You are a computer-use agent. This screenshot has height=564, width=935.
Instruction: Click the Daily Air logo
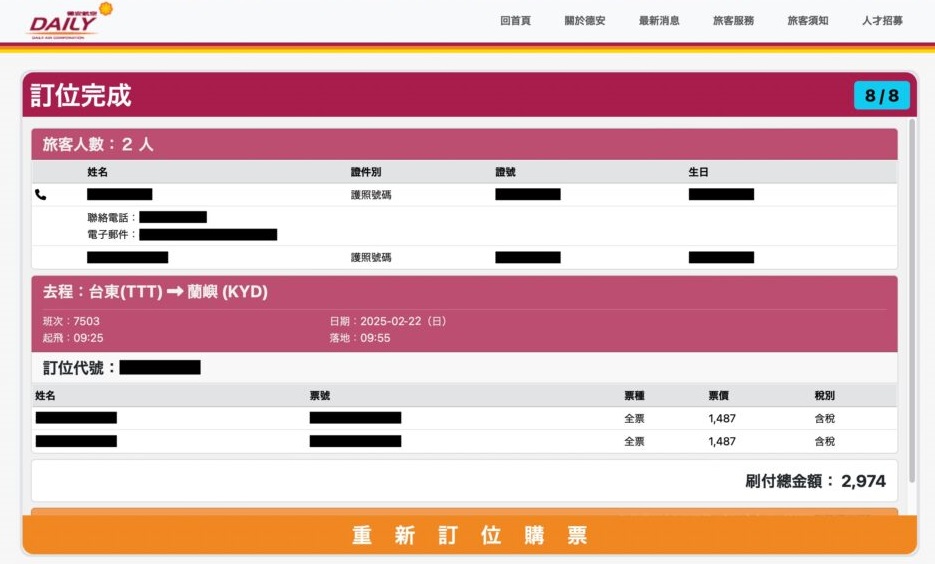[x=70, y=21]
